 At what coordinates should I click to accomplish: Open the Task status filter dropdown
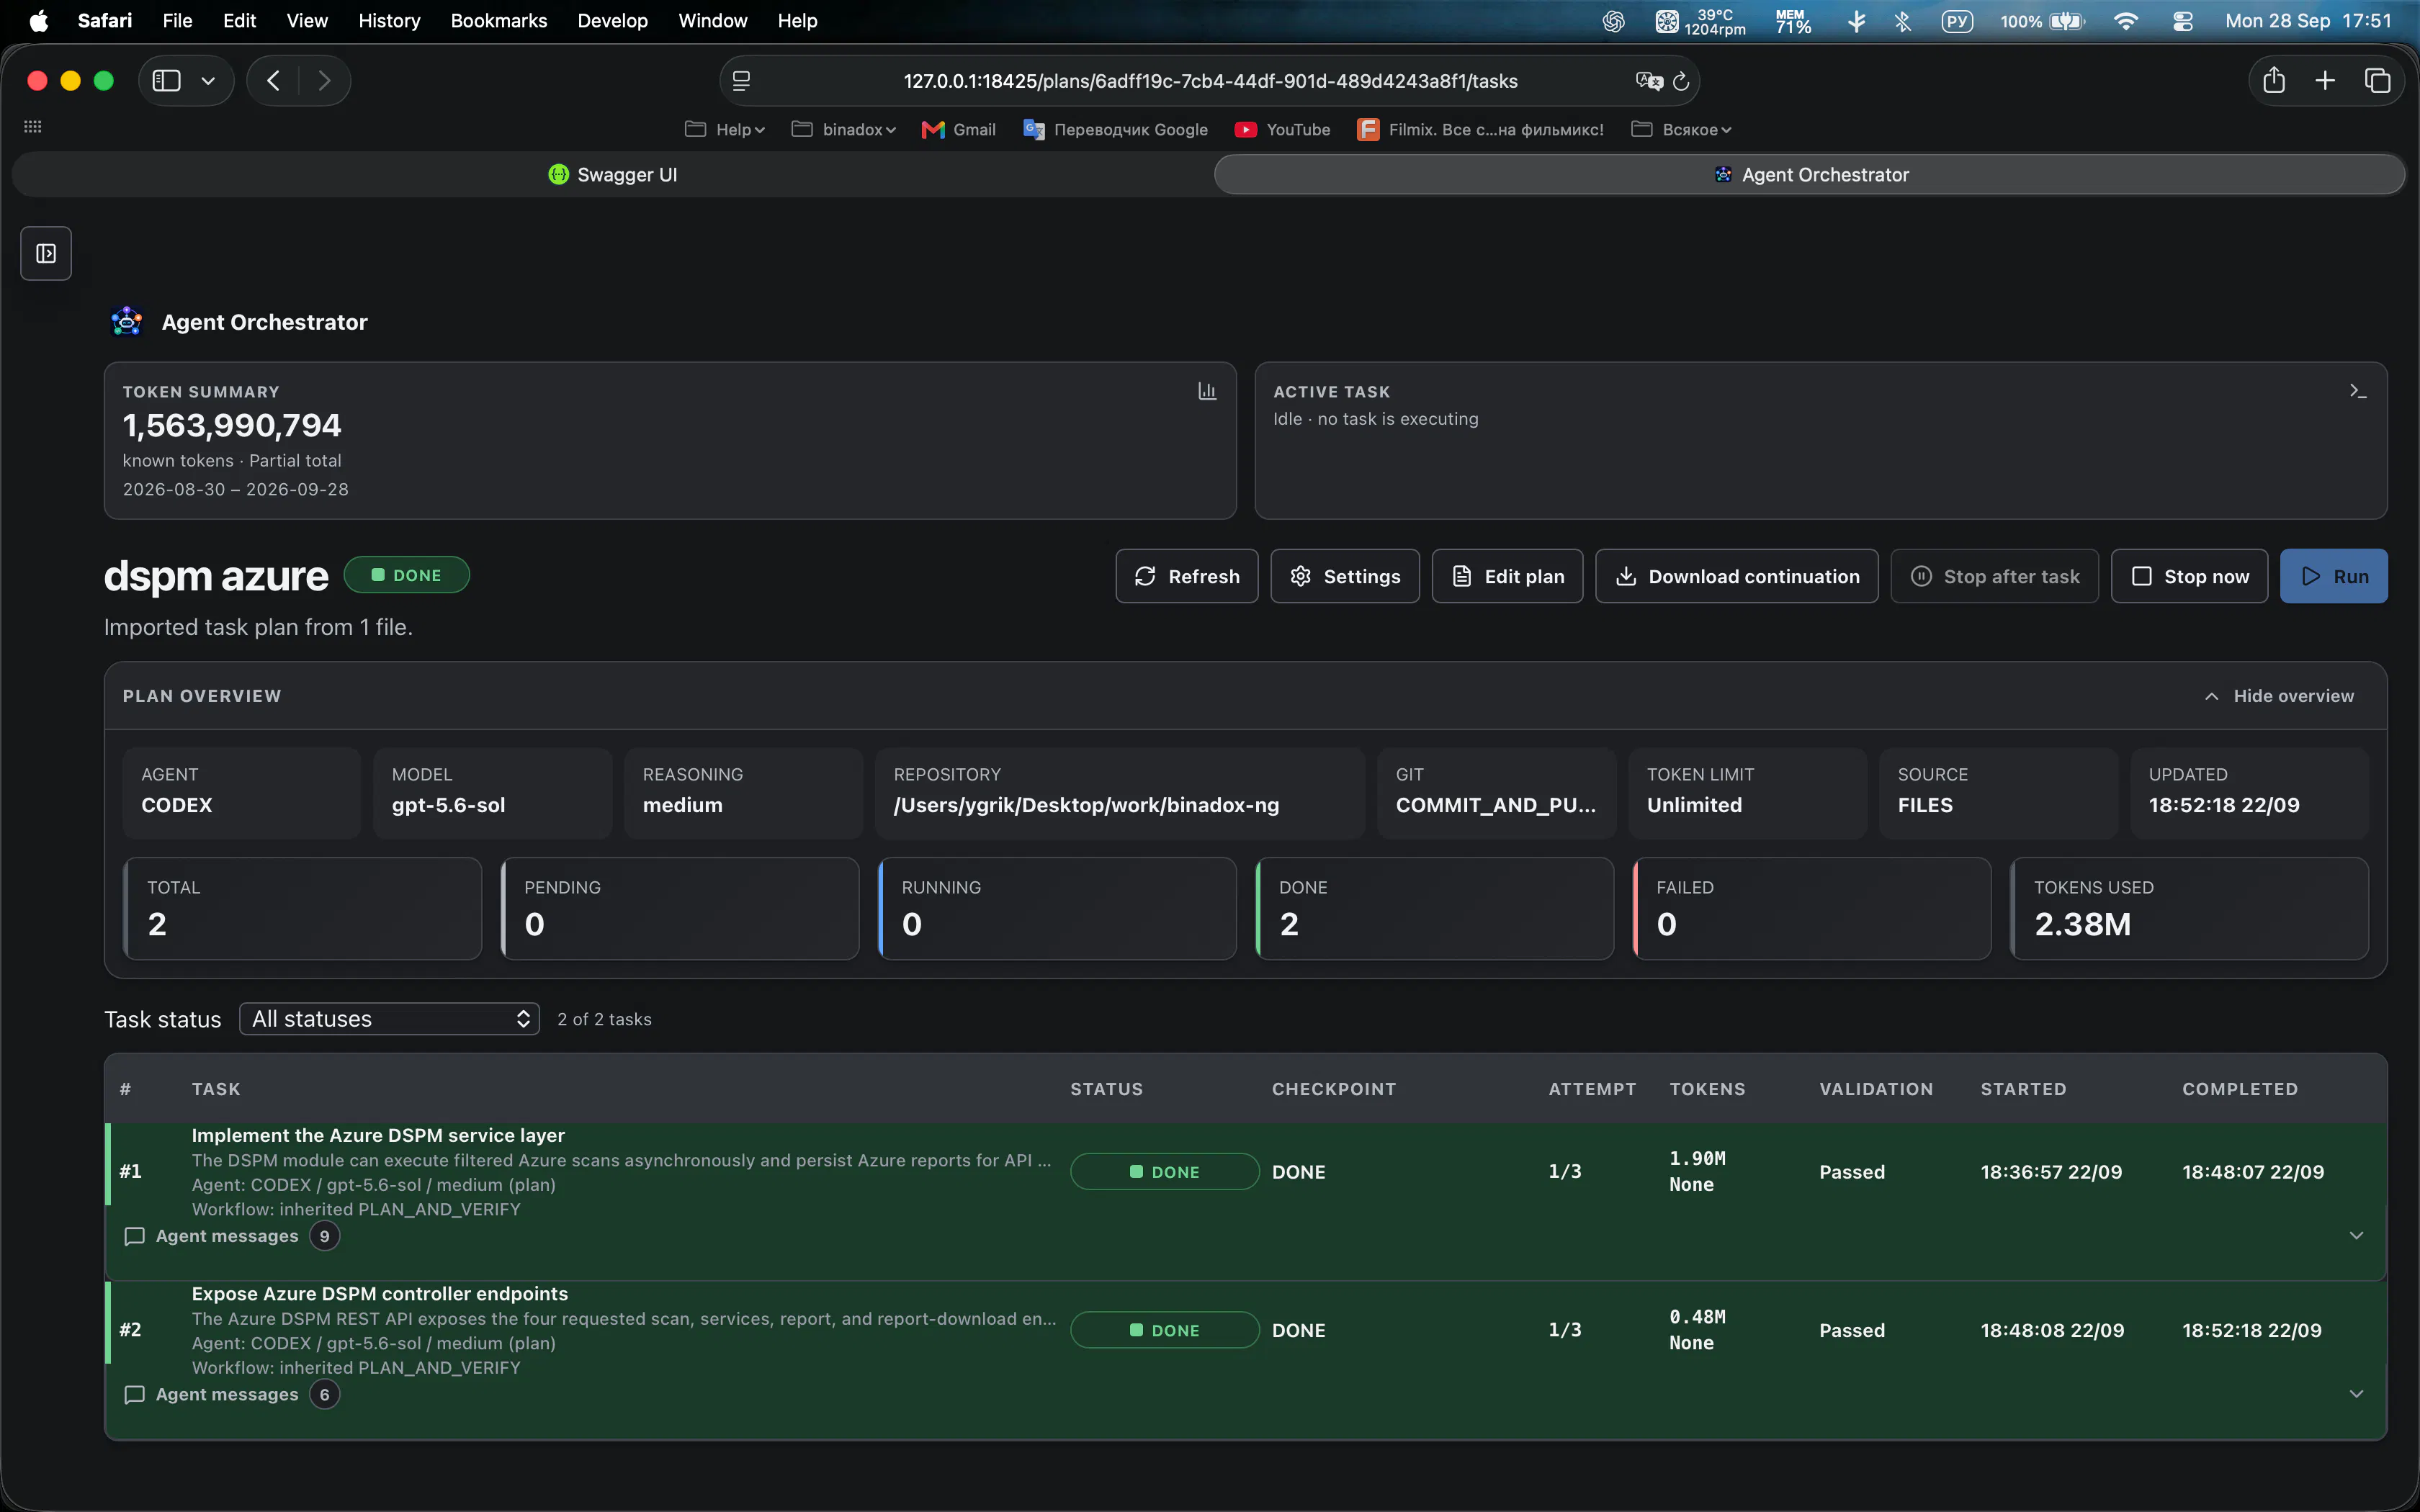coord(389,1019)
